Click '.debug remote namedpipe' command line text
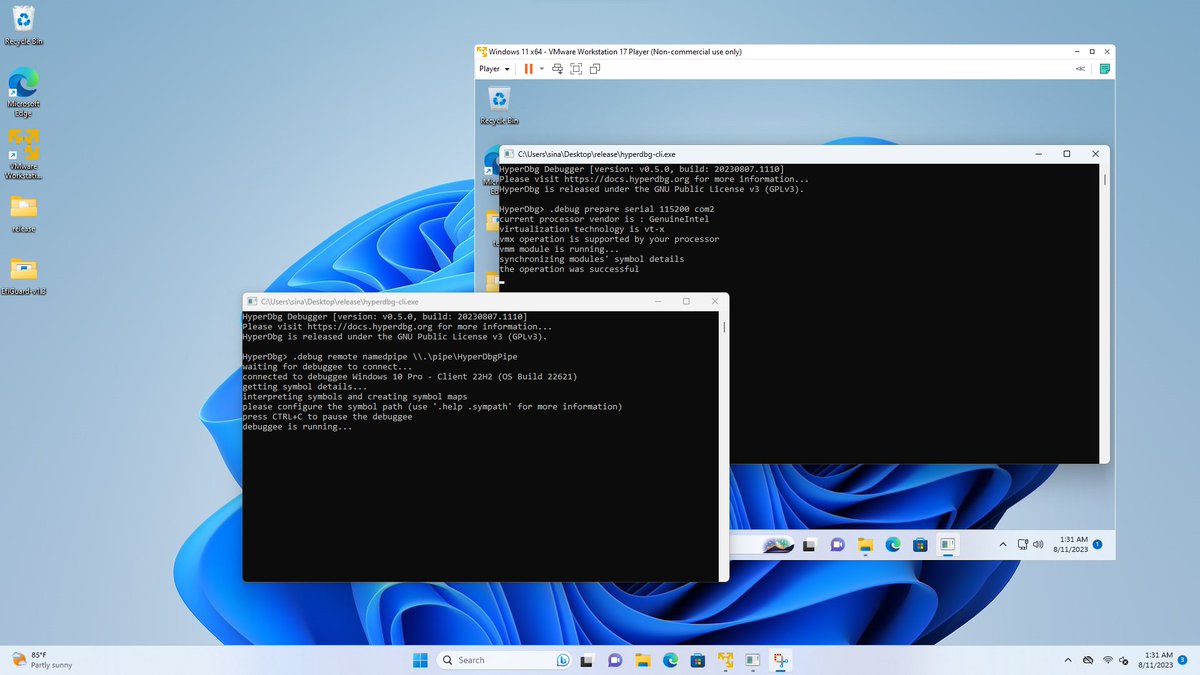Image resolution: width=1200 pixels, height=675 pixels. coord(404,357)
